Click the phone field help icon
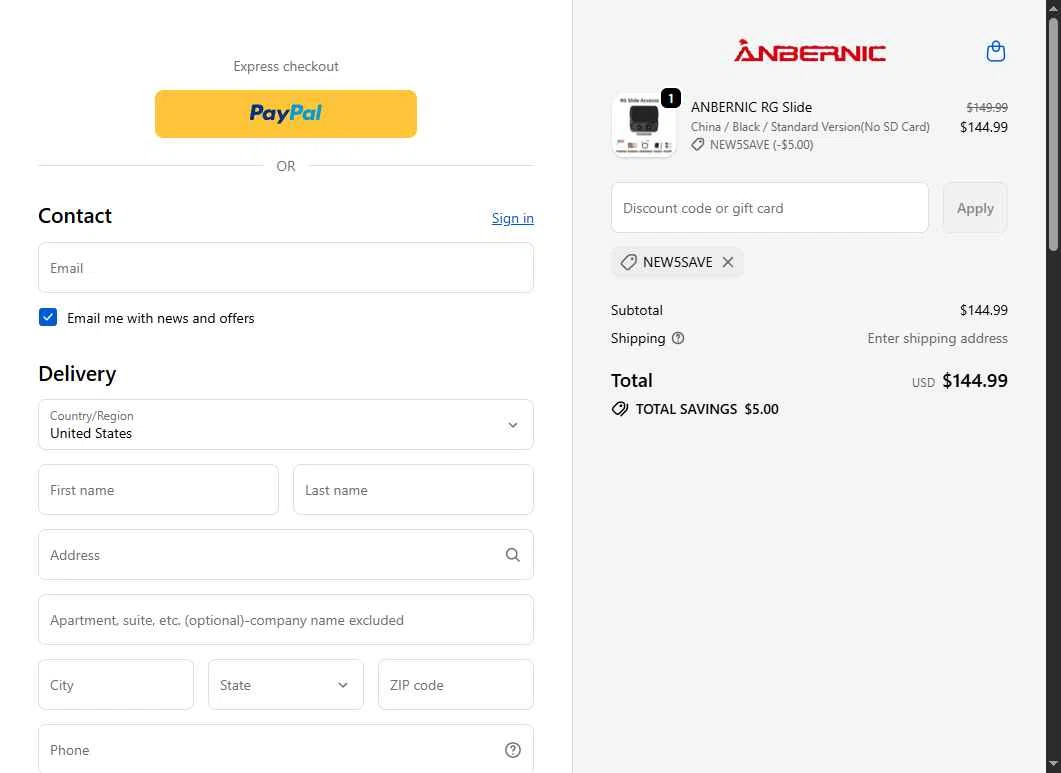The image size is (1061, 773). (513, 750)
